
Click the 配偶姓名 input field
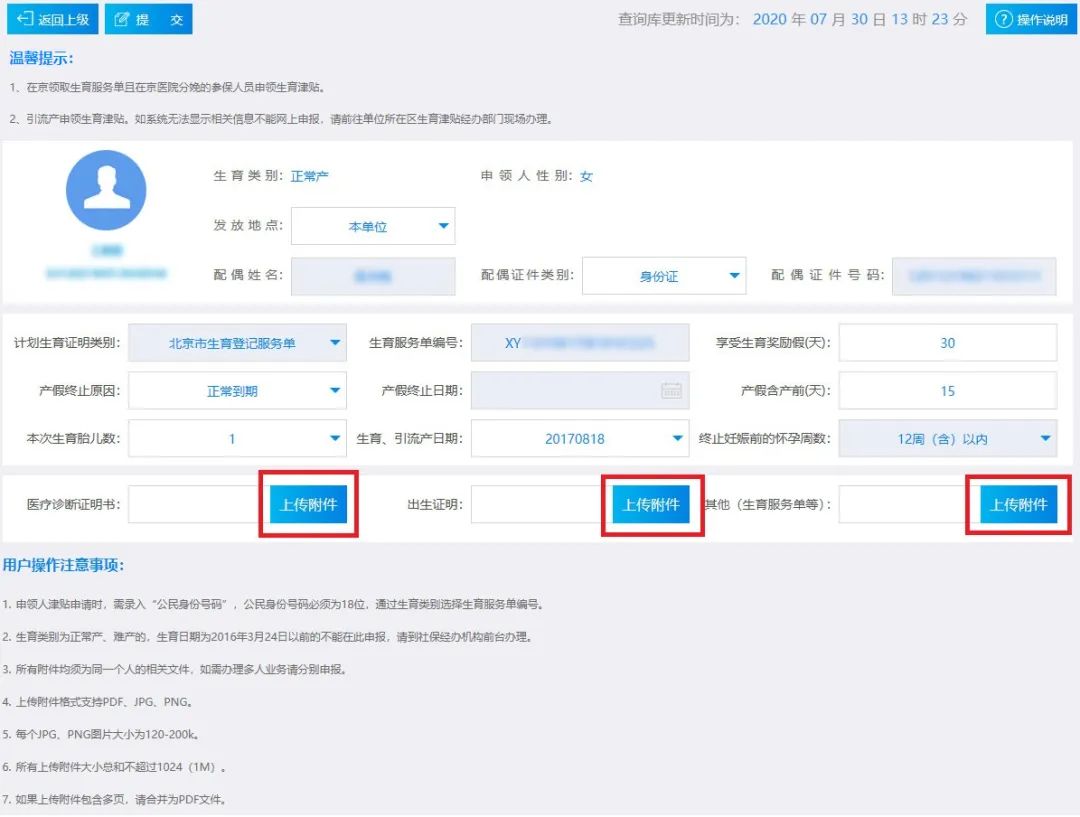coord(372,276)
